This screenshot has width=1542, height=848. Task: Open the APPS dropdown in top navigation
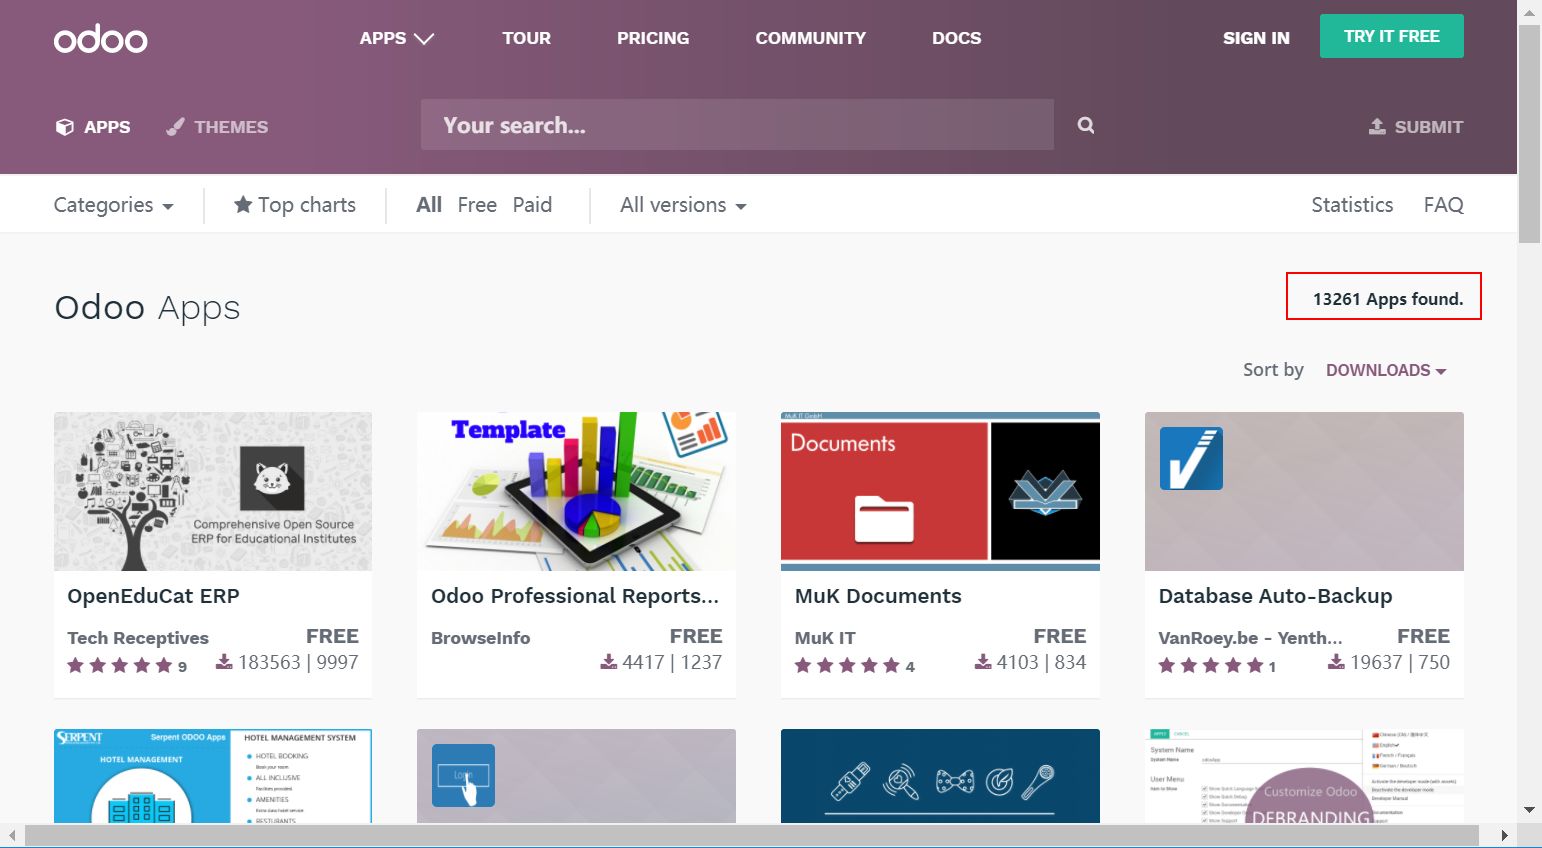click(396, 38)
